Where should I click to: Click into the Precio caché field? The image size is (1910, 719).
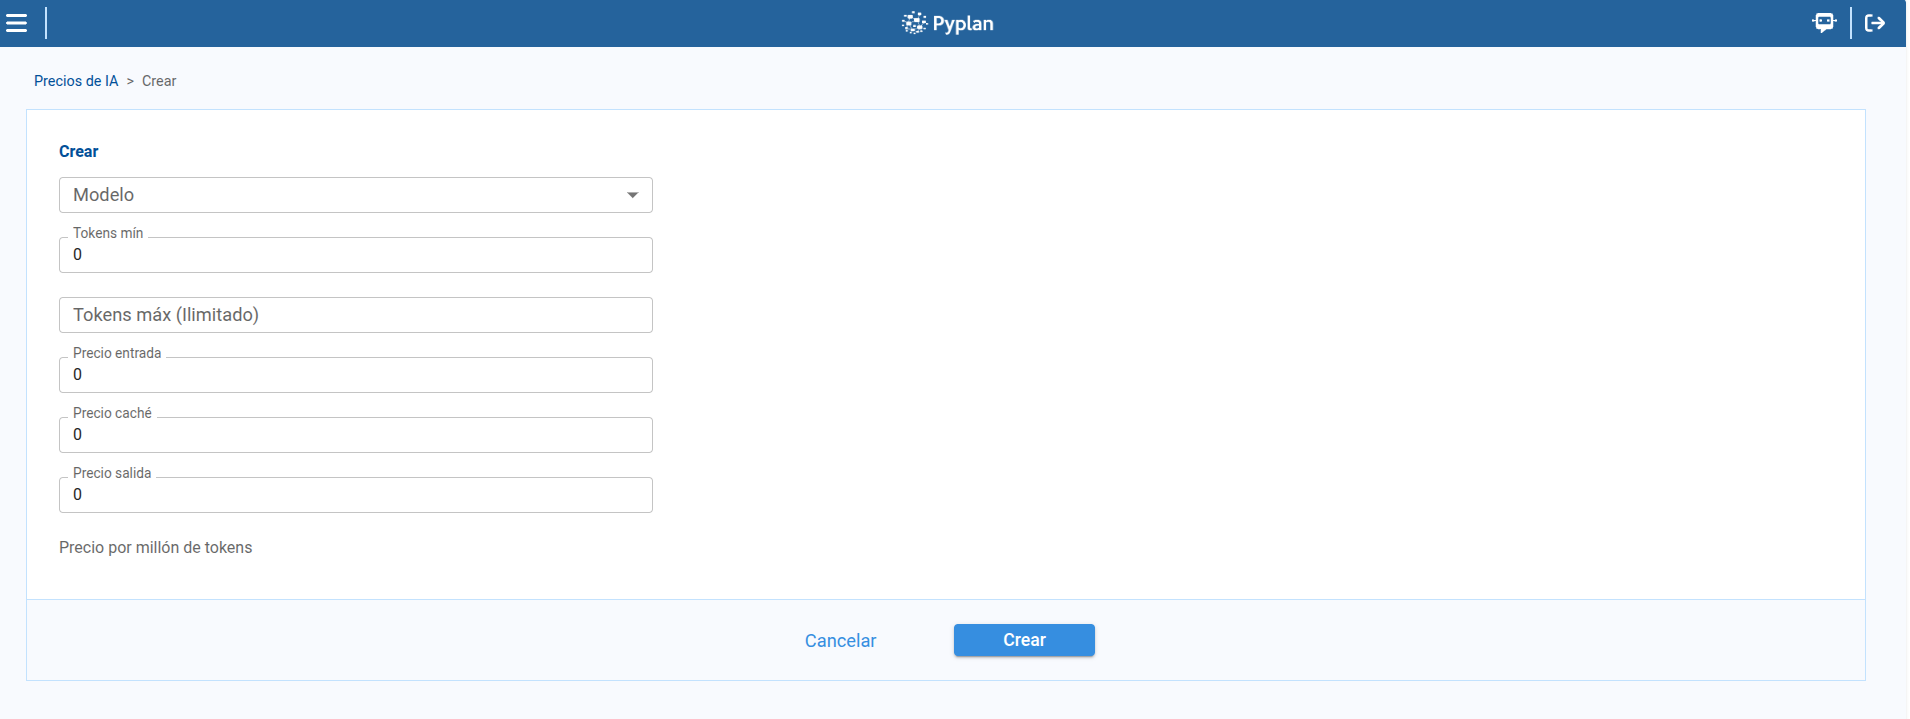(x=355, y=436)
